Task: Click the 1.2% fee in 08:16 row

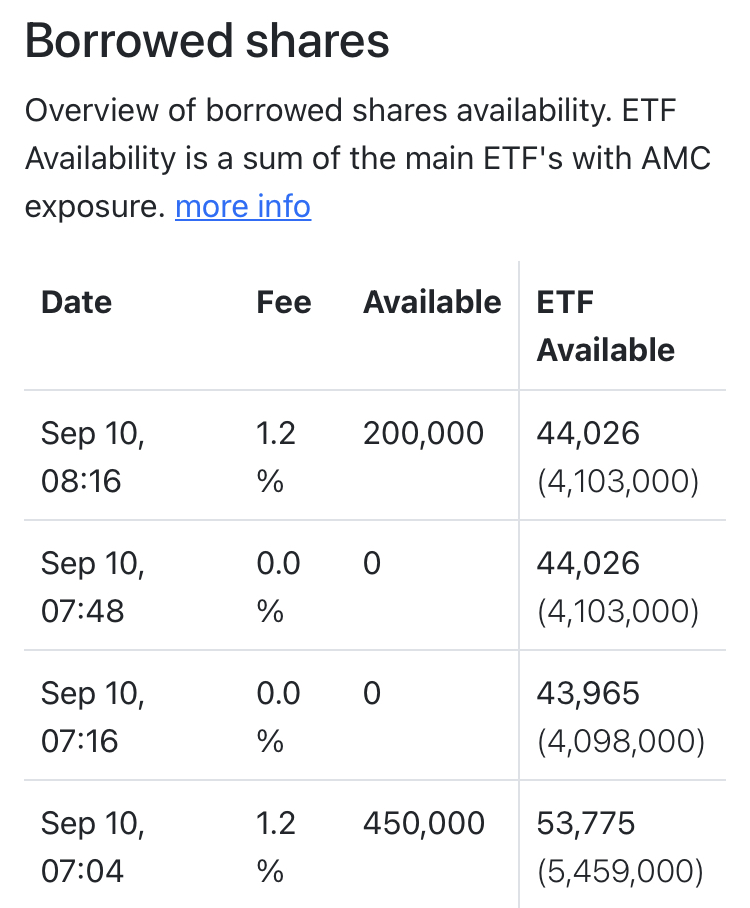Action: (x=276, y=457)
